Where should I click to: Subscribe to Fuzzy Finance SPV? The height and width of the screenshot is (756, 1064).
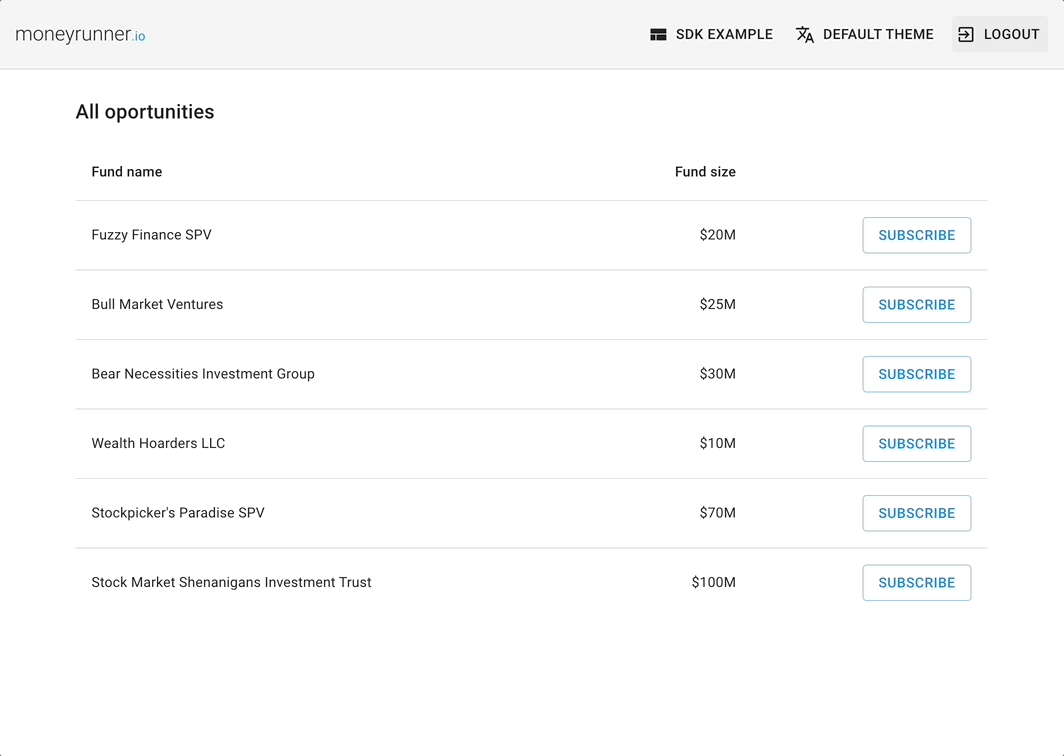coord(916,236)
